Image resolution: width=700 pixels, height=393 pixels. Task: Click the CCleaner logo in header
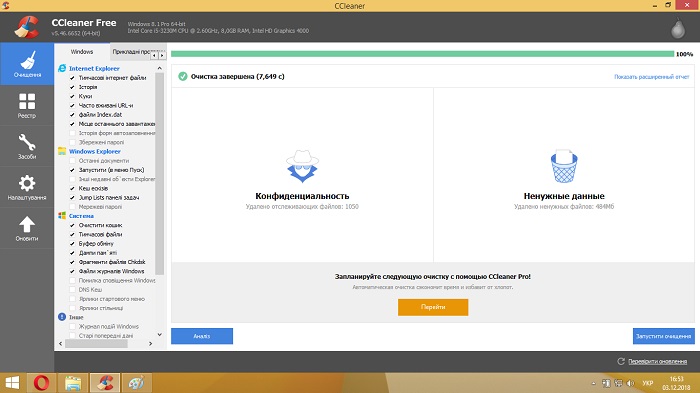point(26,27)
